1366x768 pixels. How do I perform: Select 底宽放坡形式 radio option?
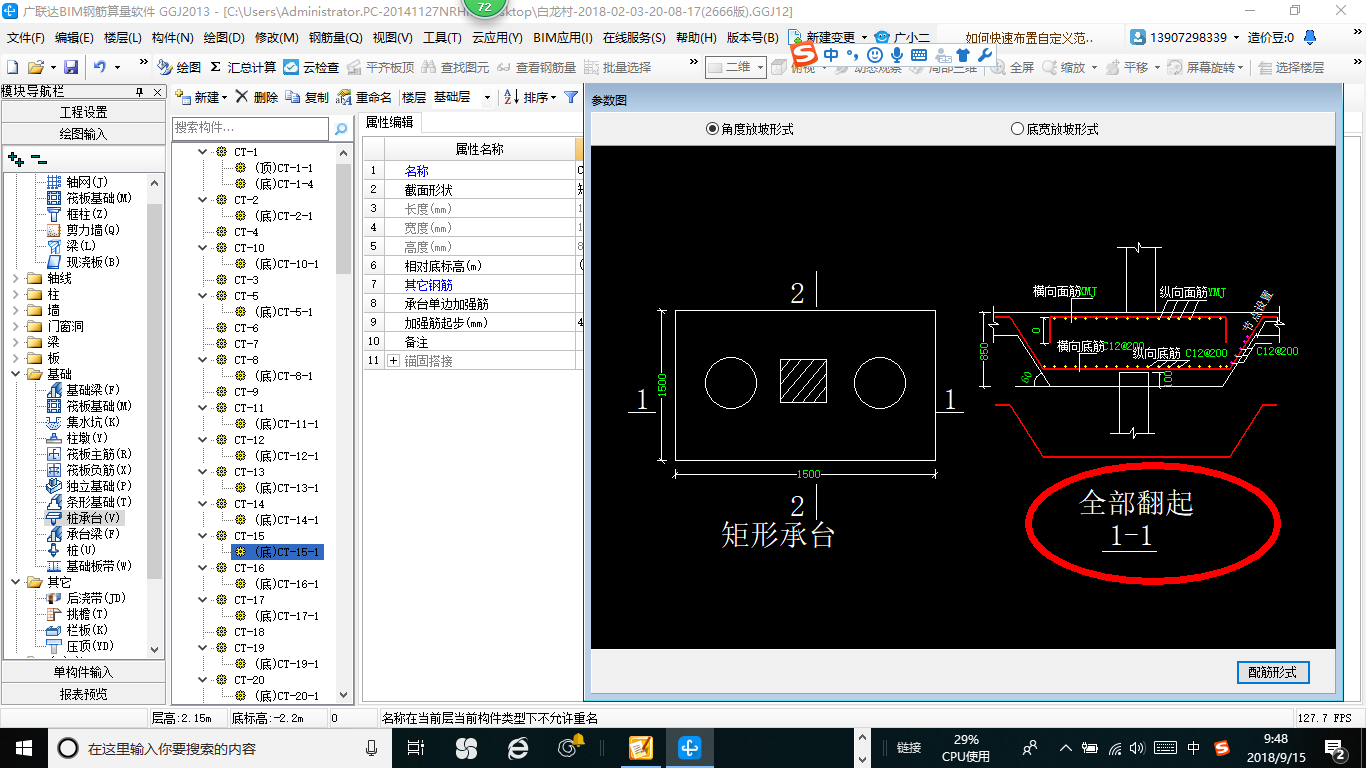(1055, 129)
